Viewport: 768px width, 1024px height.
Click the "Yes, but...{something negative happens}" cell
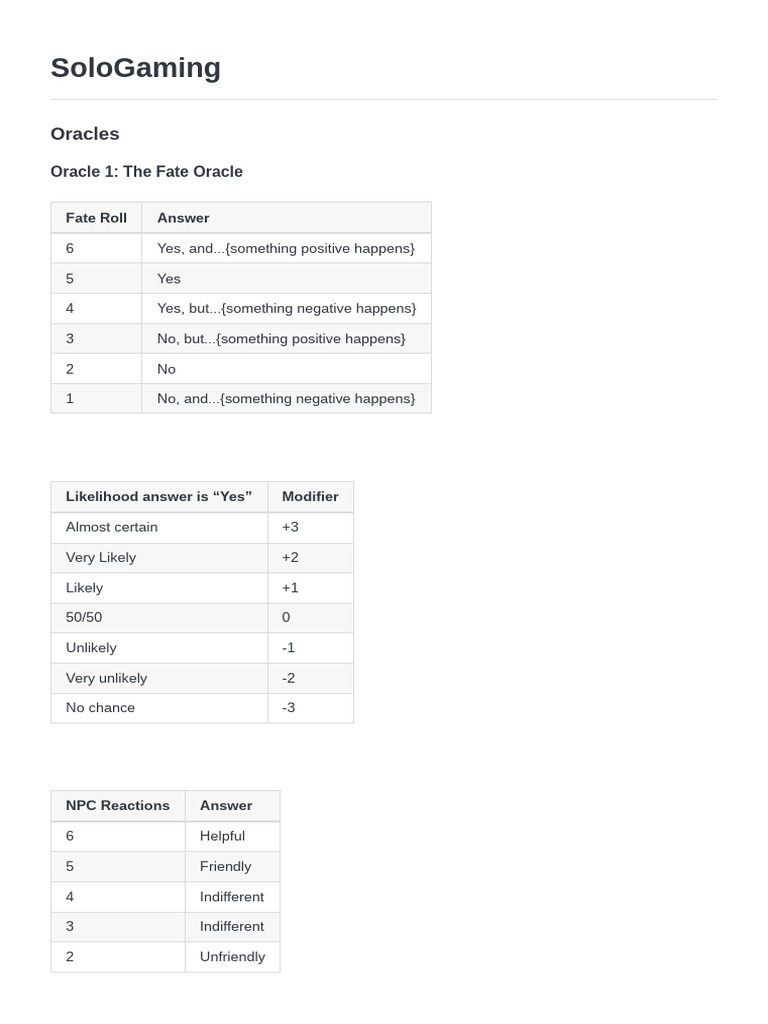point(286,308)
